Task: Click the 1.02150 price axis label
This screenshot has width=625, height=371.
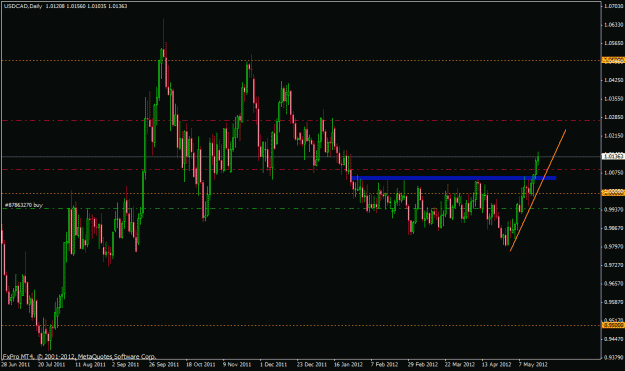Action: point(614,135)
